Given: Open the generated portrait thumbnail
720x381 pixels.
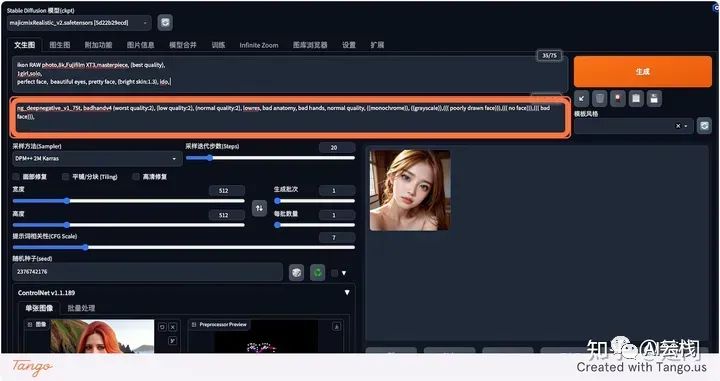Looking at the screenshot, I should coord(410,190).
